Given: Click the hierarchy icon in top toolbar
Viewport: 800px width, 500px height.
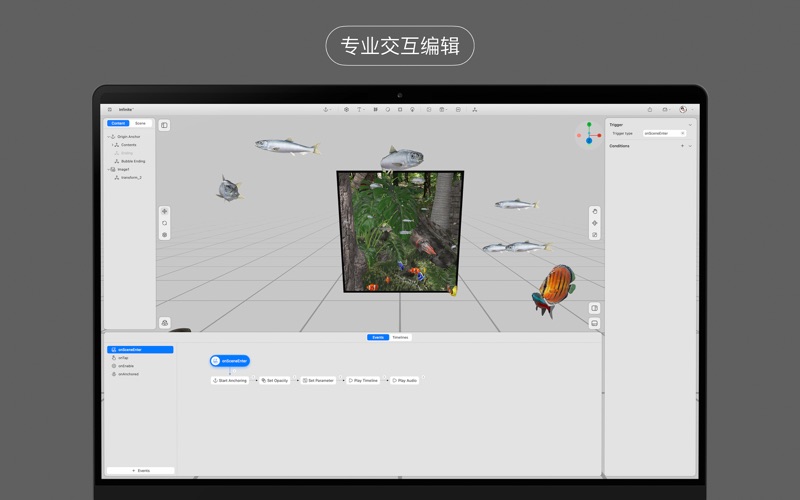Looking at the screenshot, I should 475,110.
